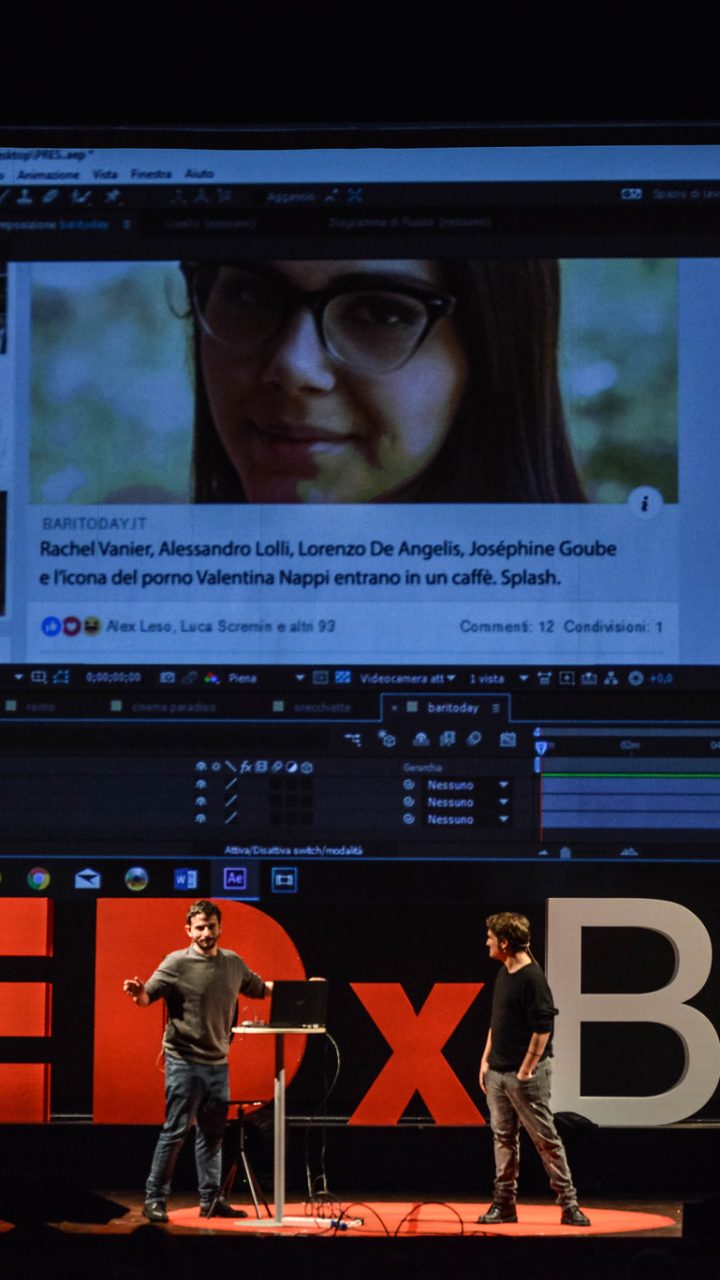Expand the Videocamera att view dropdown
Image resolution: width=720 pixels, height=1280 pixels.
point(407,677)
